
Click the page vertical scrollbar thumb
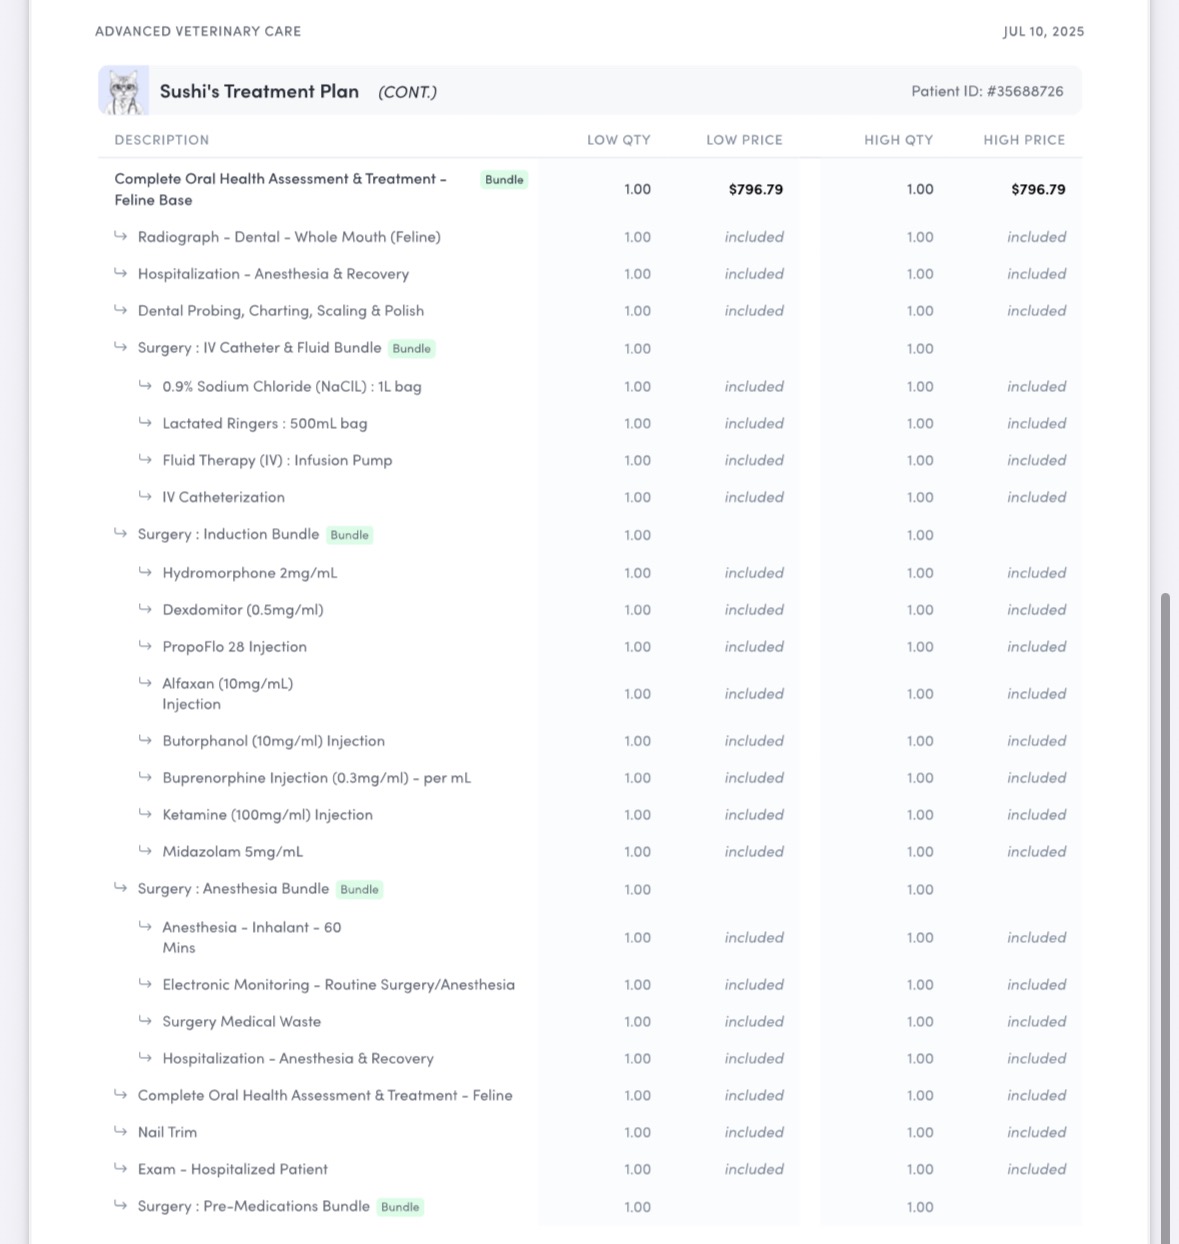click(1164, 918)
